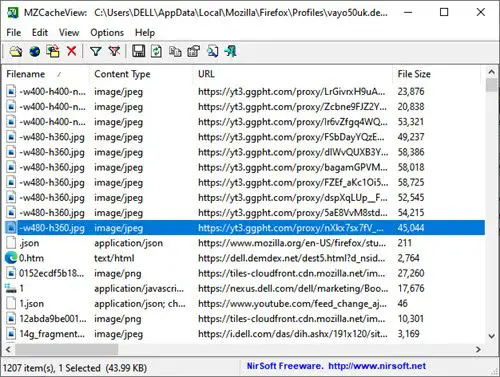The width and height of the screenshot is (500, 377).
Task: Open the Options menu
Action: click(x=107, y=33)
